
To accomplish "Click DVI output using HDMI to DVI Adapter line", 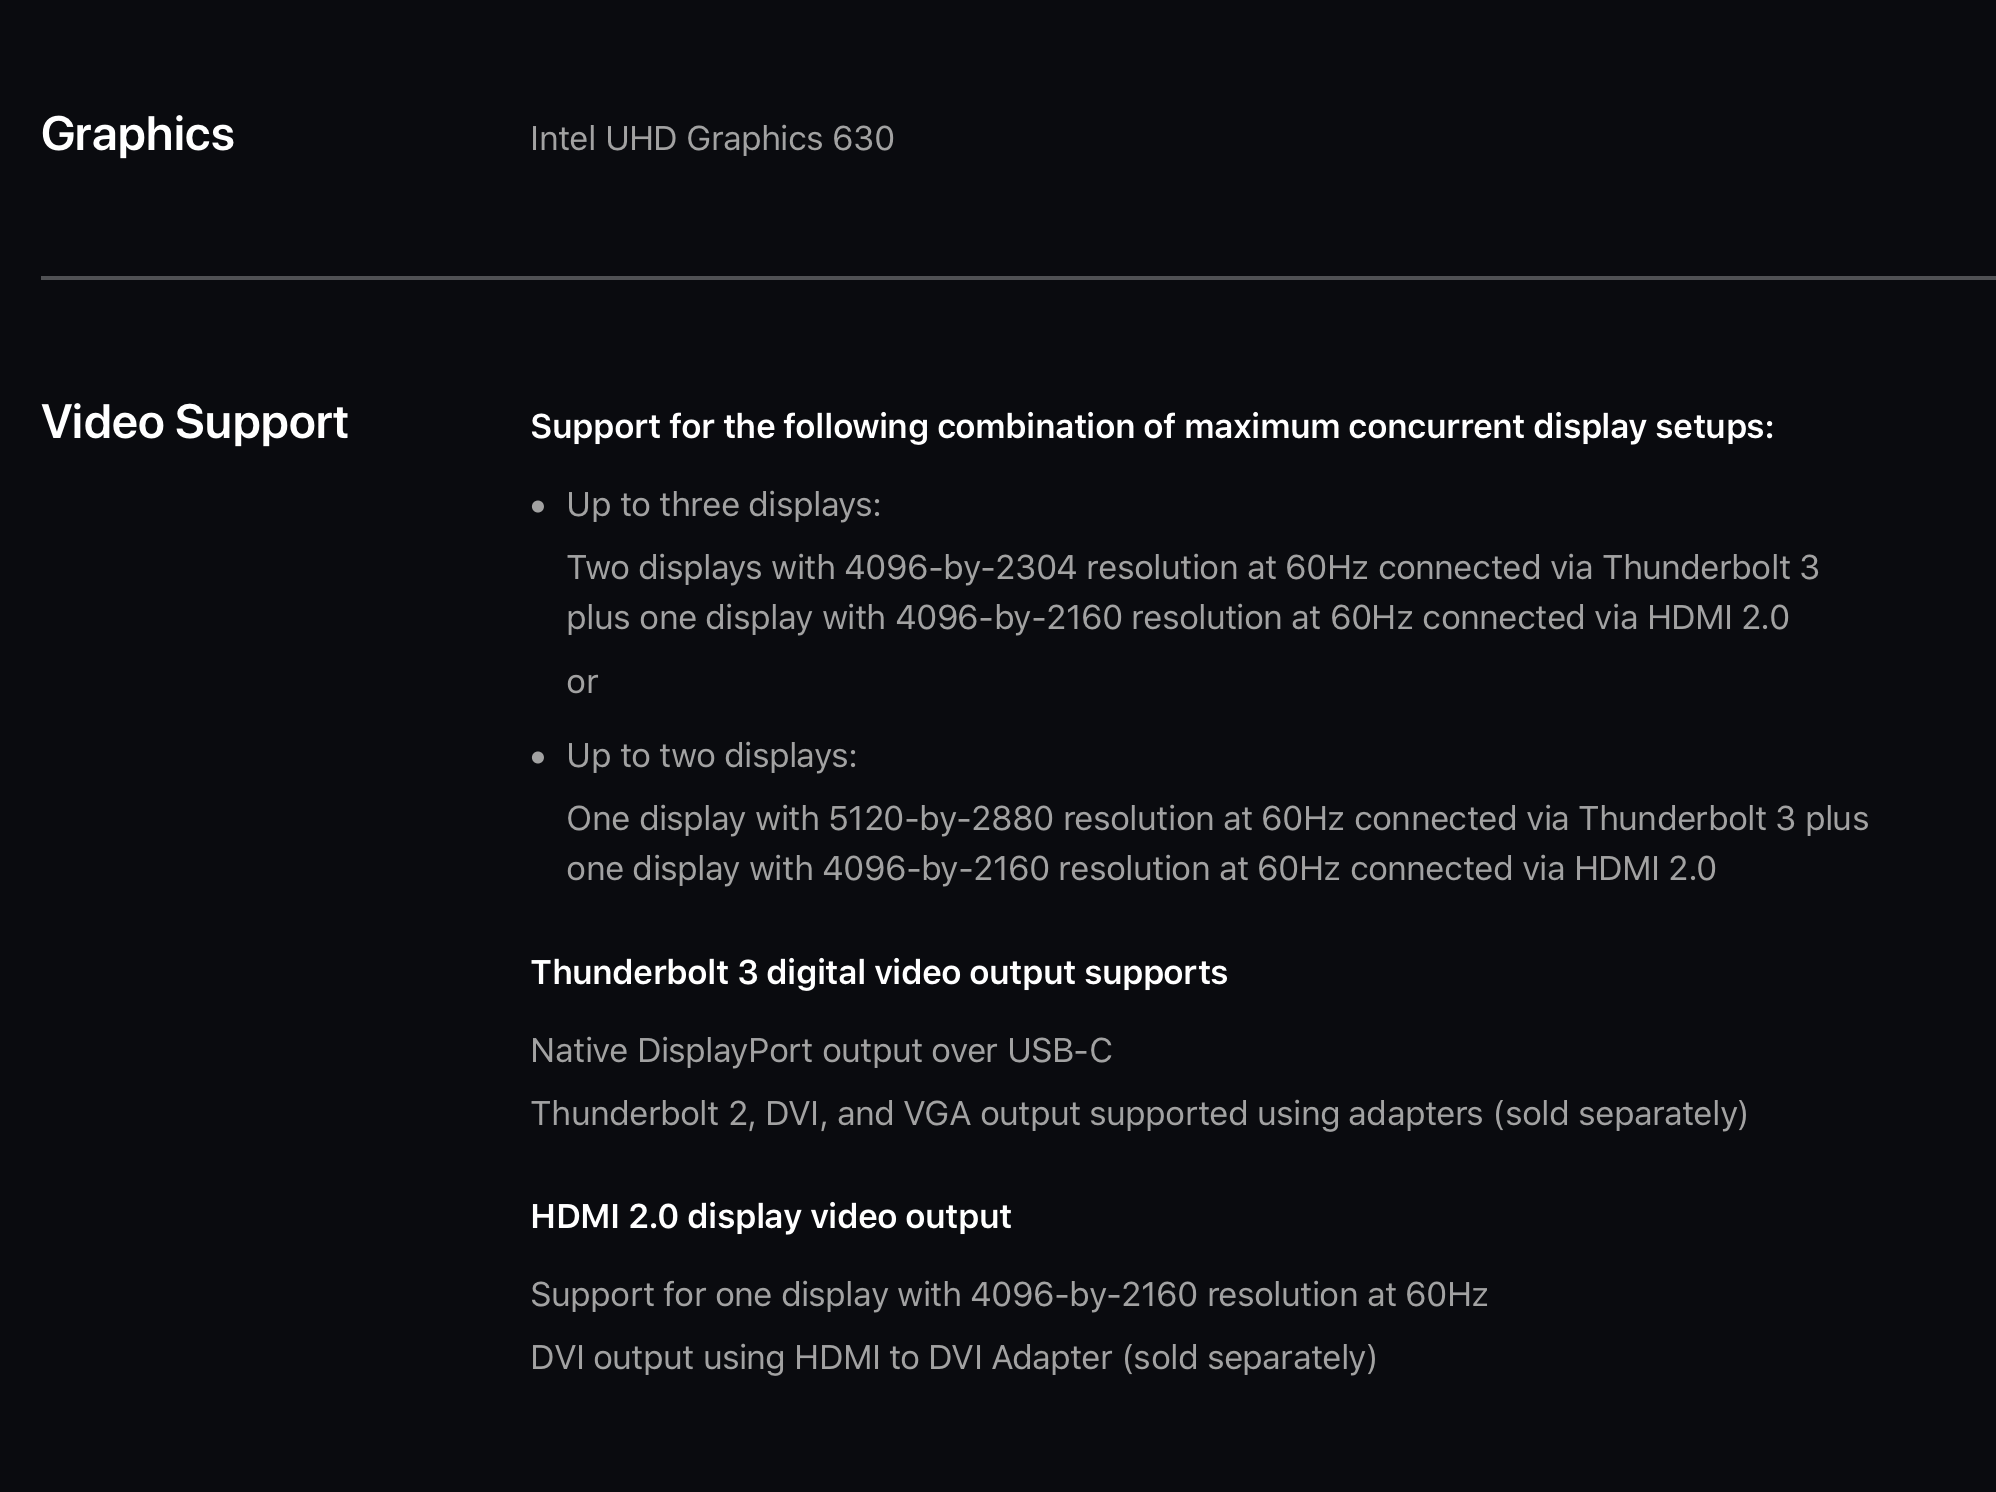I will [x=954, y=1358].
